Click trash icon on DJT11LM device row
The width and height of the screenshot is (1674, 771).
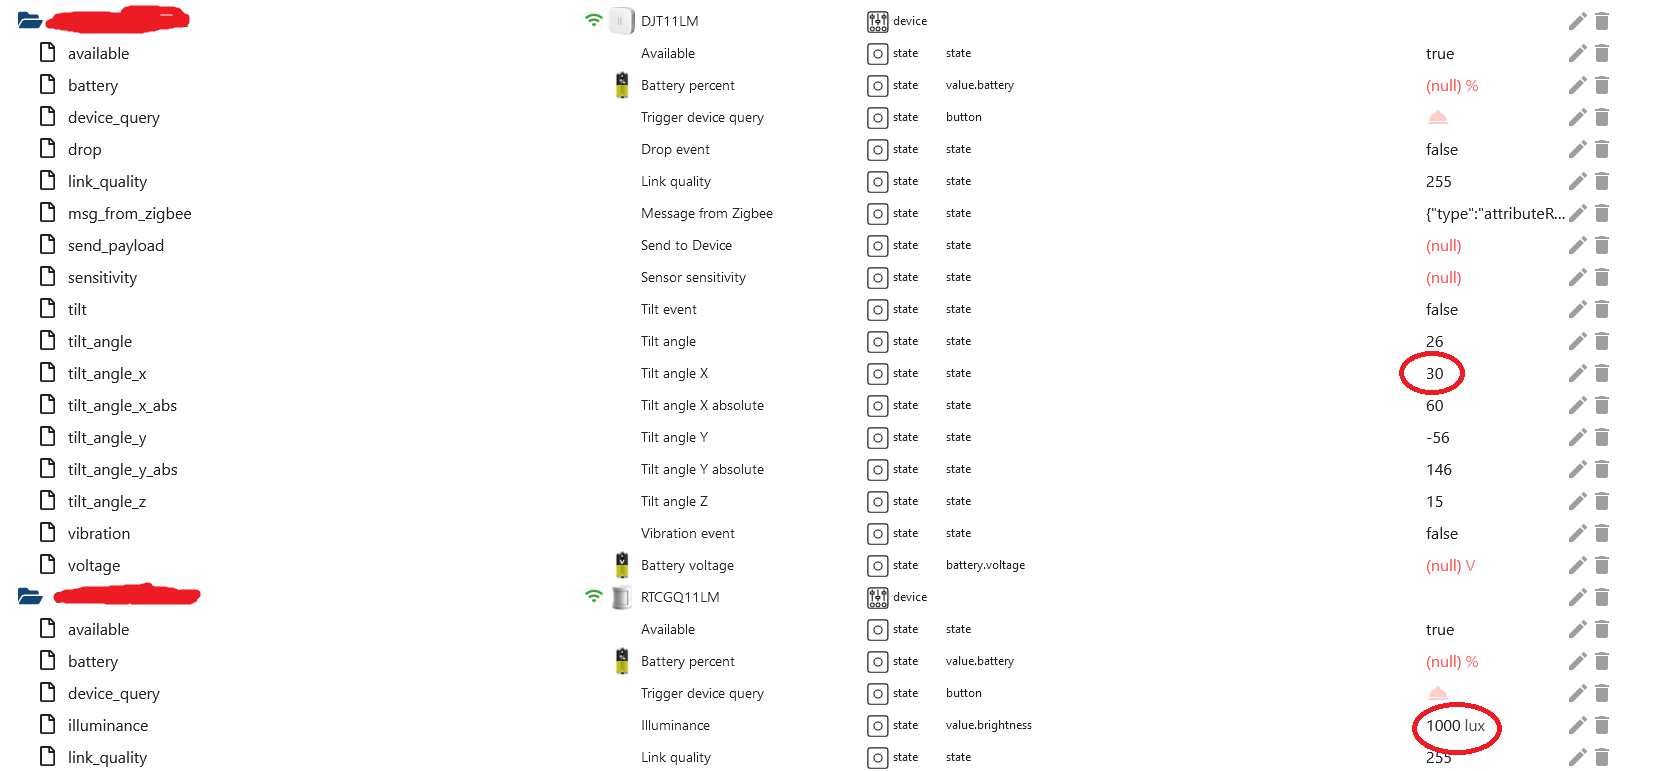click(1602, 21)
